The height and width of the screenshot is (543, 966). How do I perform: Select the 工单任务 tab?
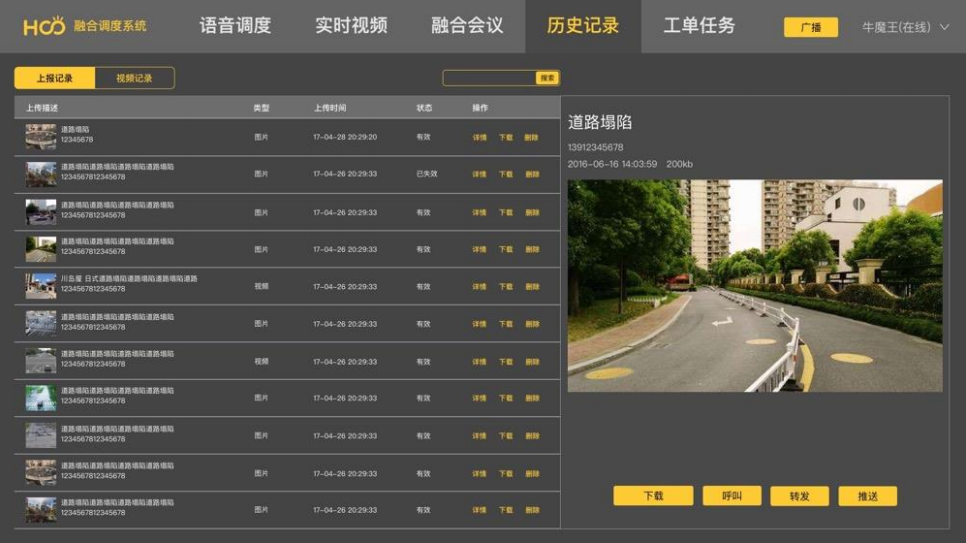point(699,26)
